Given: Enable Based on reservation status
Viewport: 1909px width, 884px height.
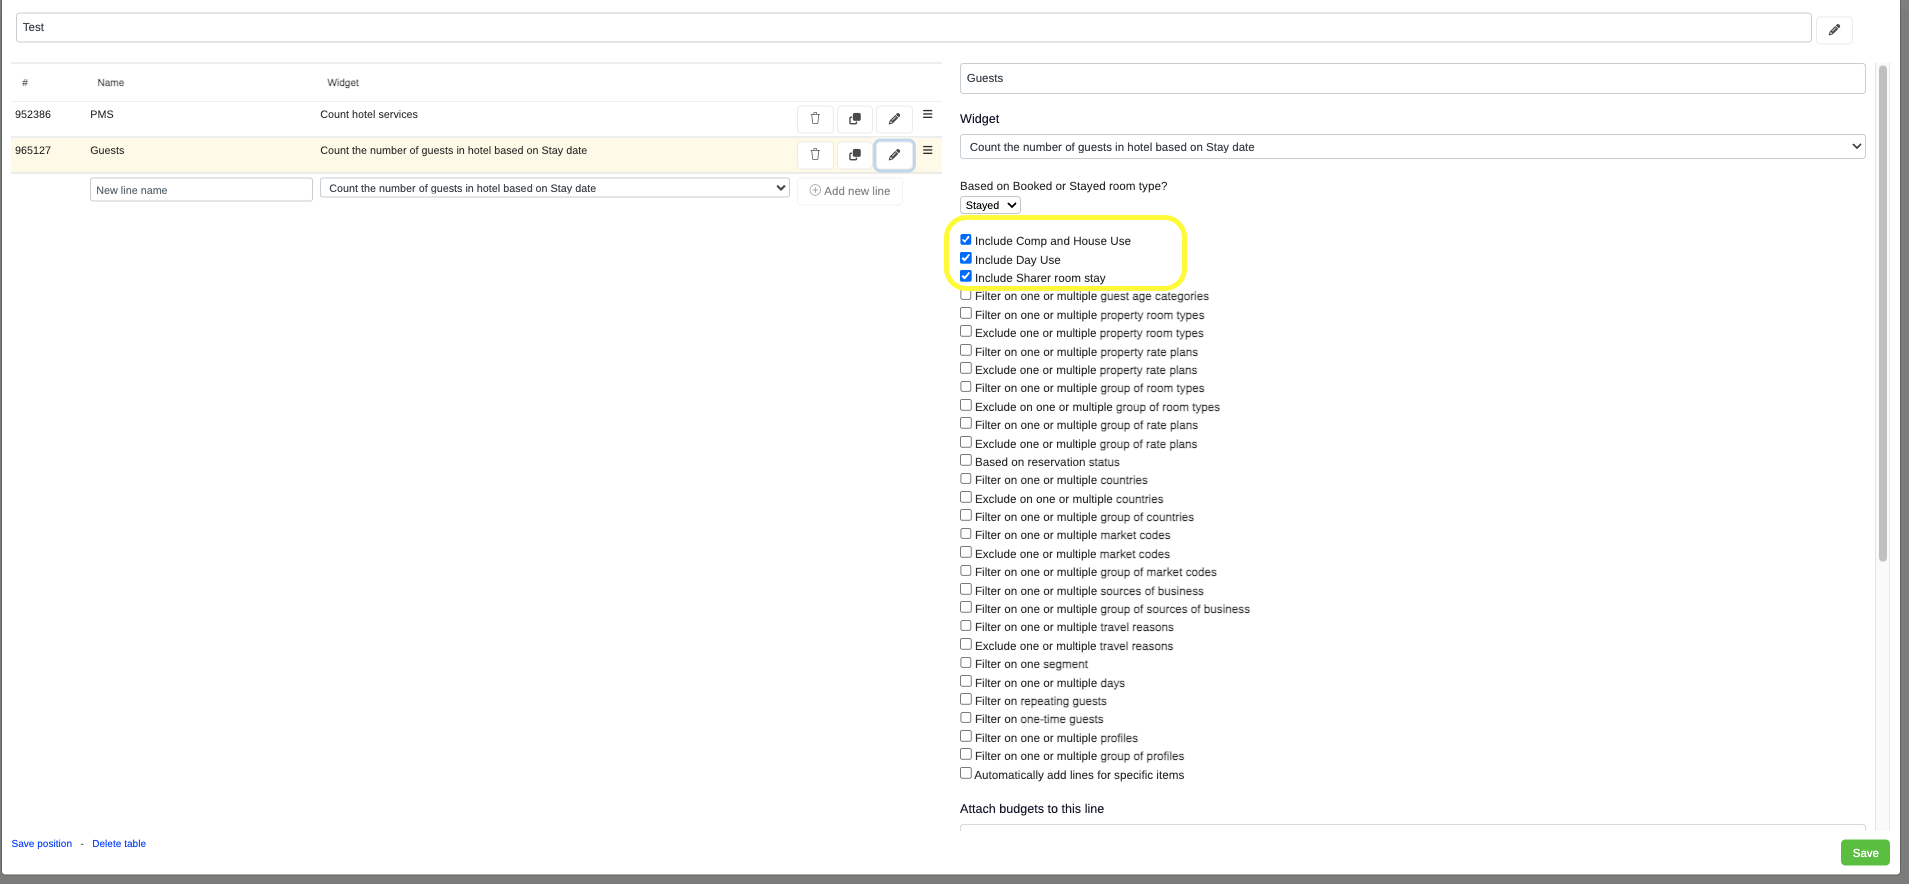Looking at the screenshot, I should pyautogui.click(x=966, y=461).
